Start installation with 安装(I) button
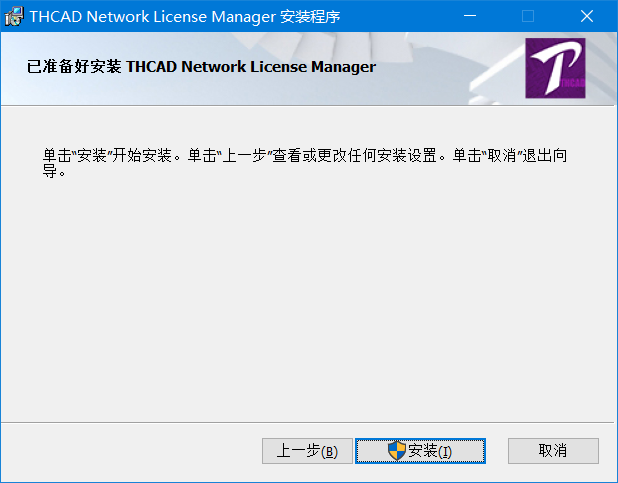This screenshot has width=618, height=483. tap(420, 451)
